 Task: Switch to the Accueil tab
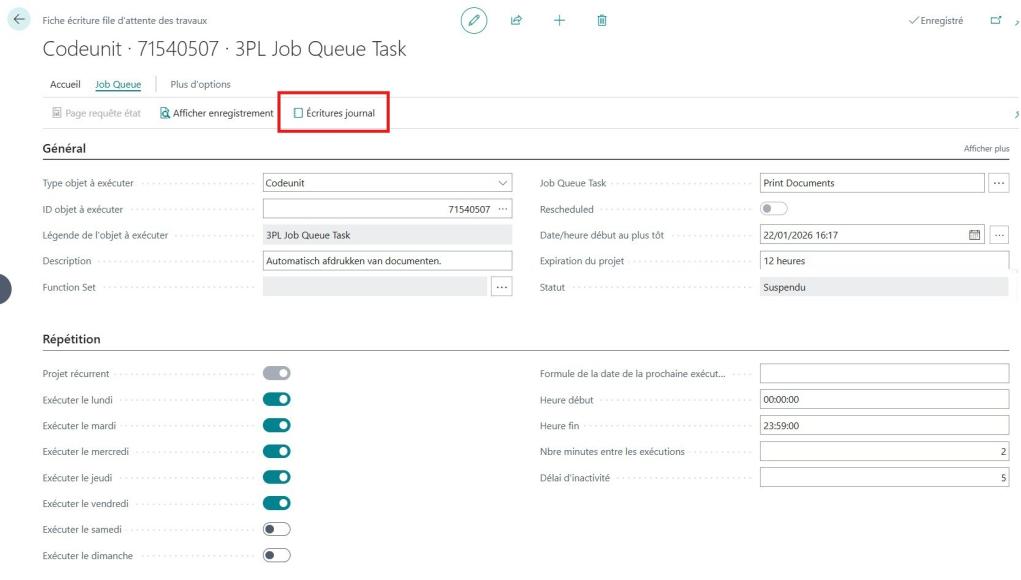(x=65, y=84)
